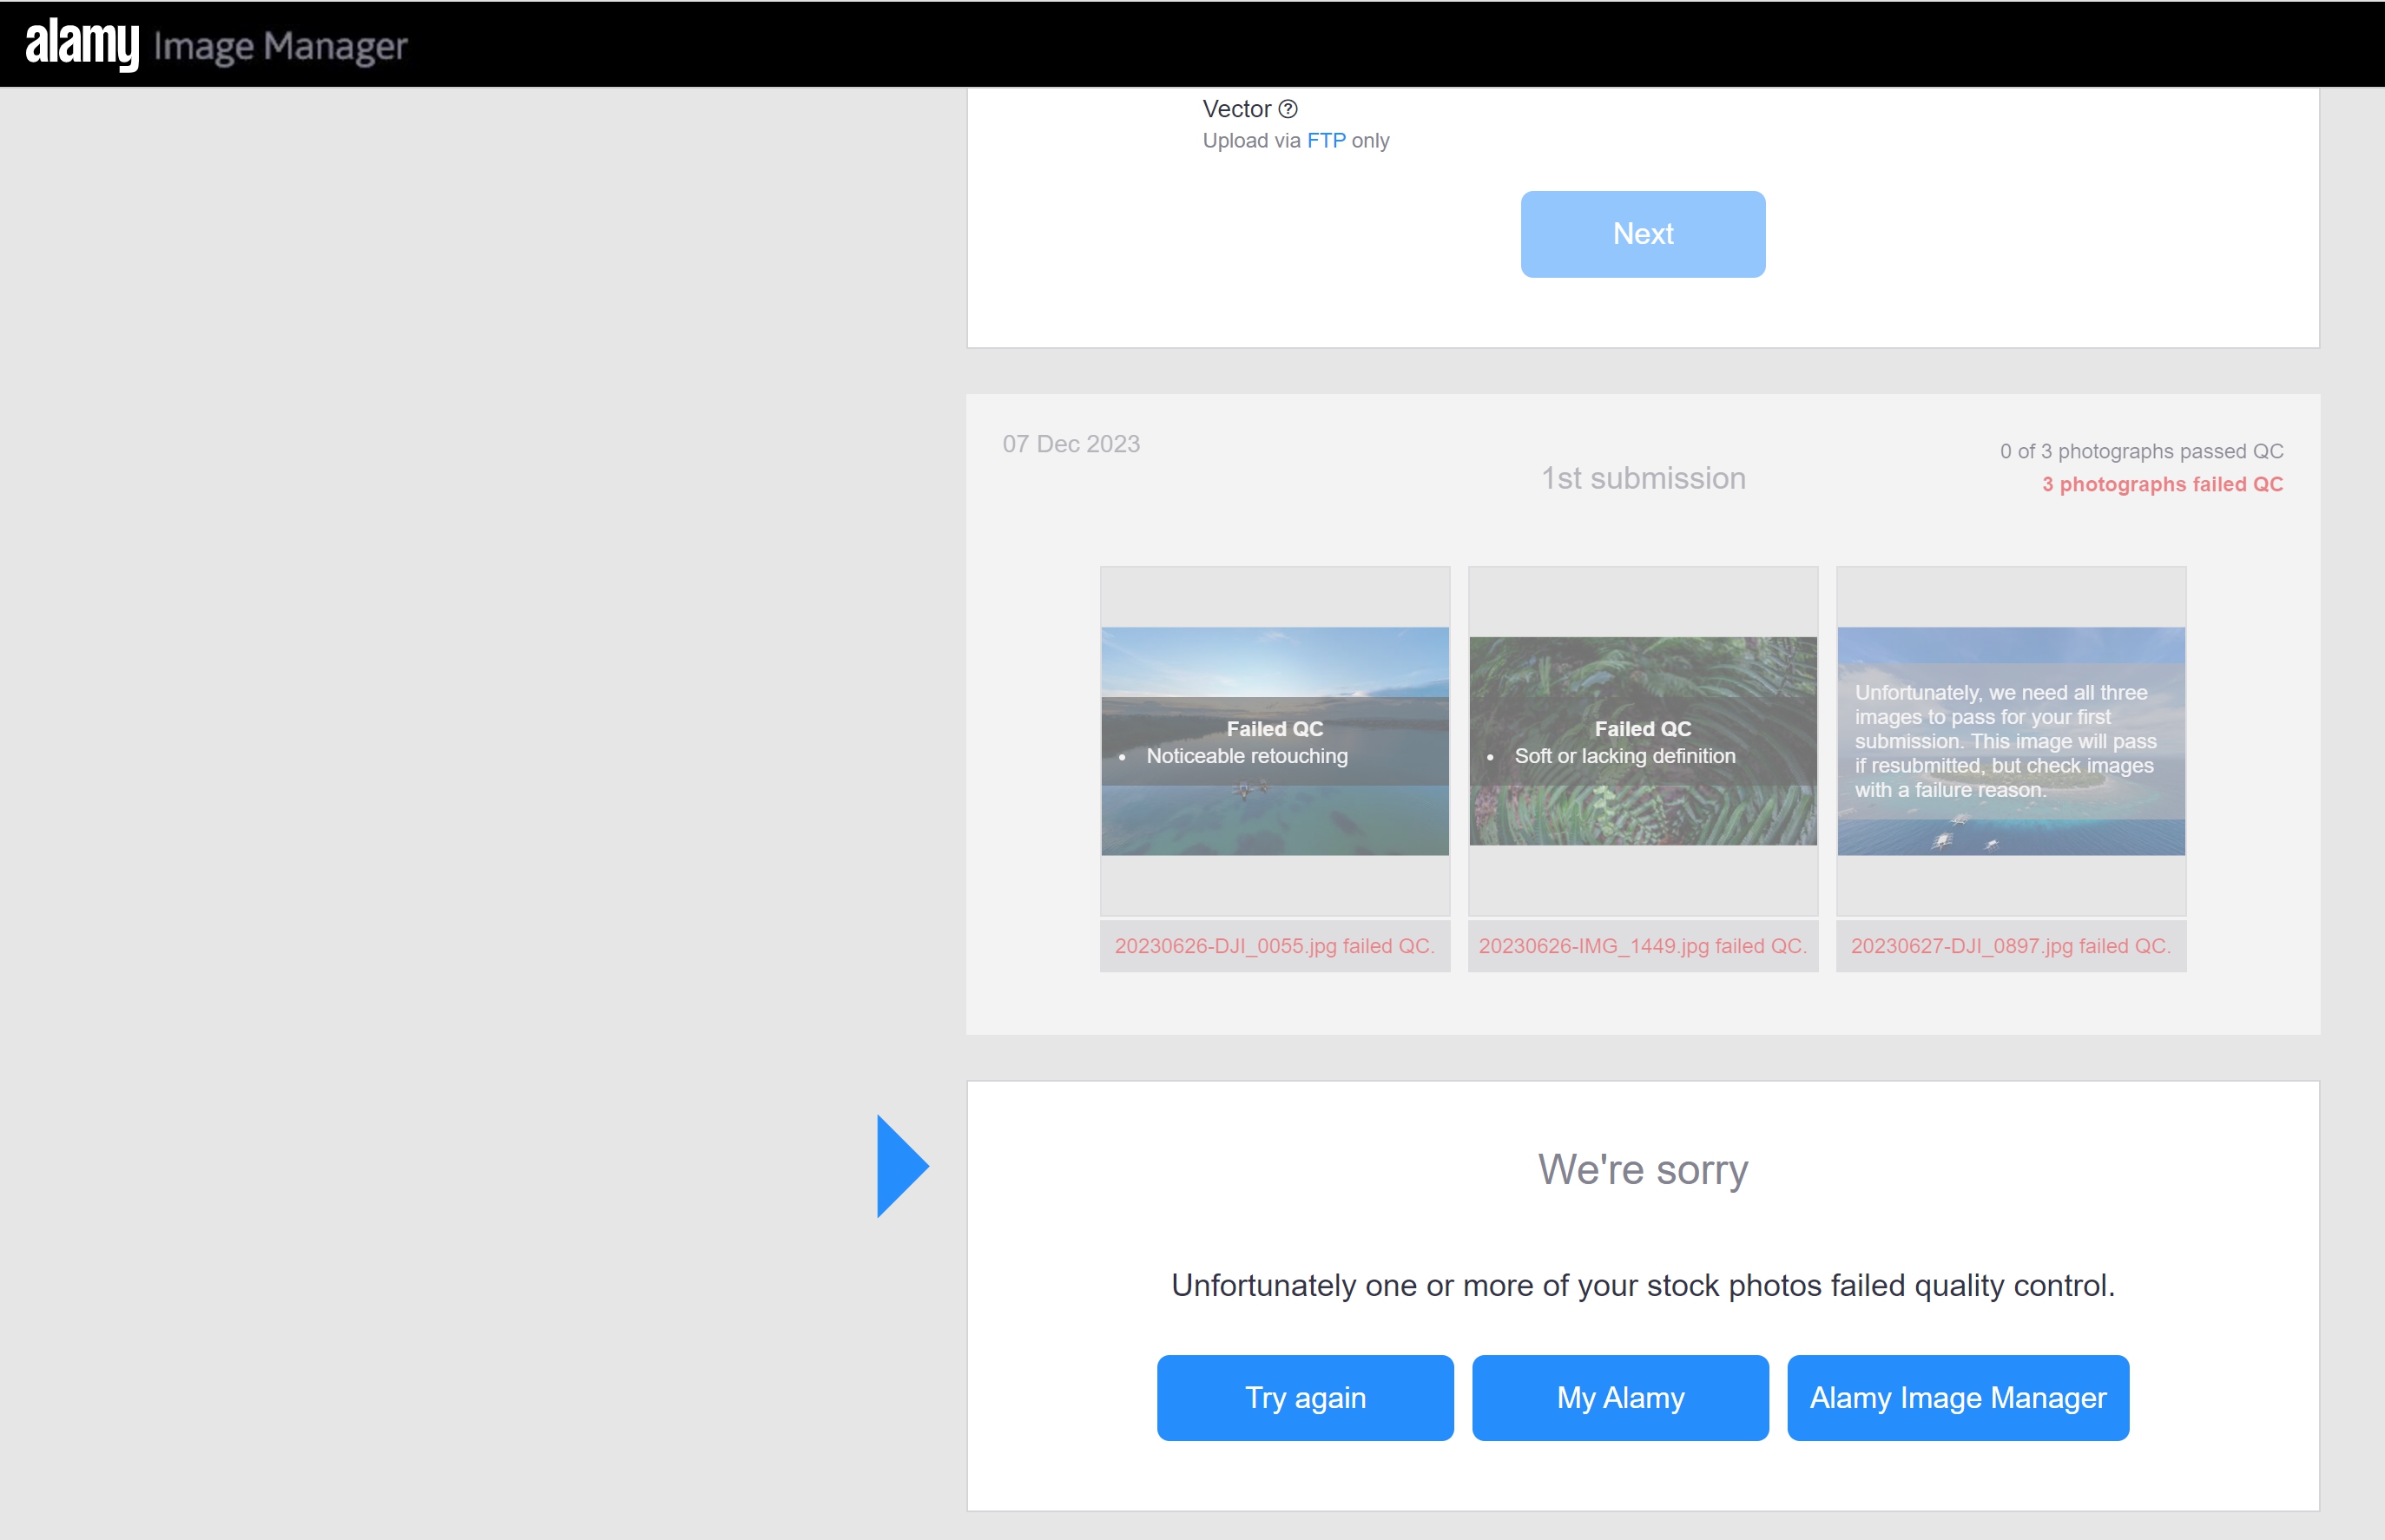
Task: Go to My Alamy
Action: click(1620, 1397)
